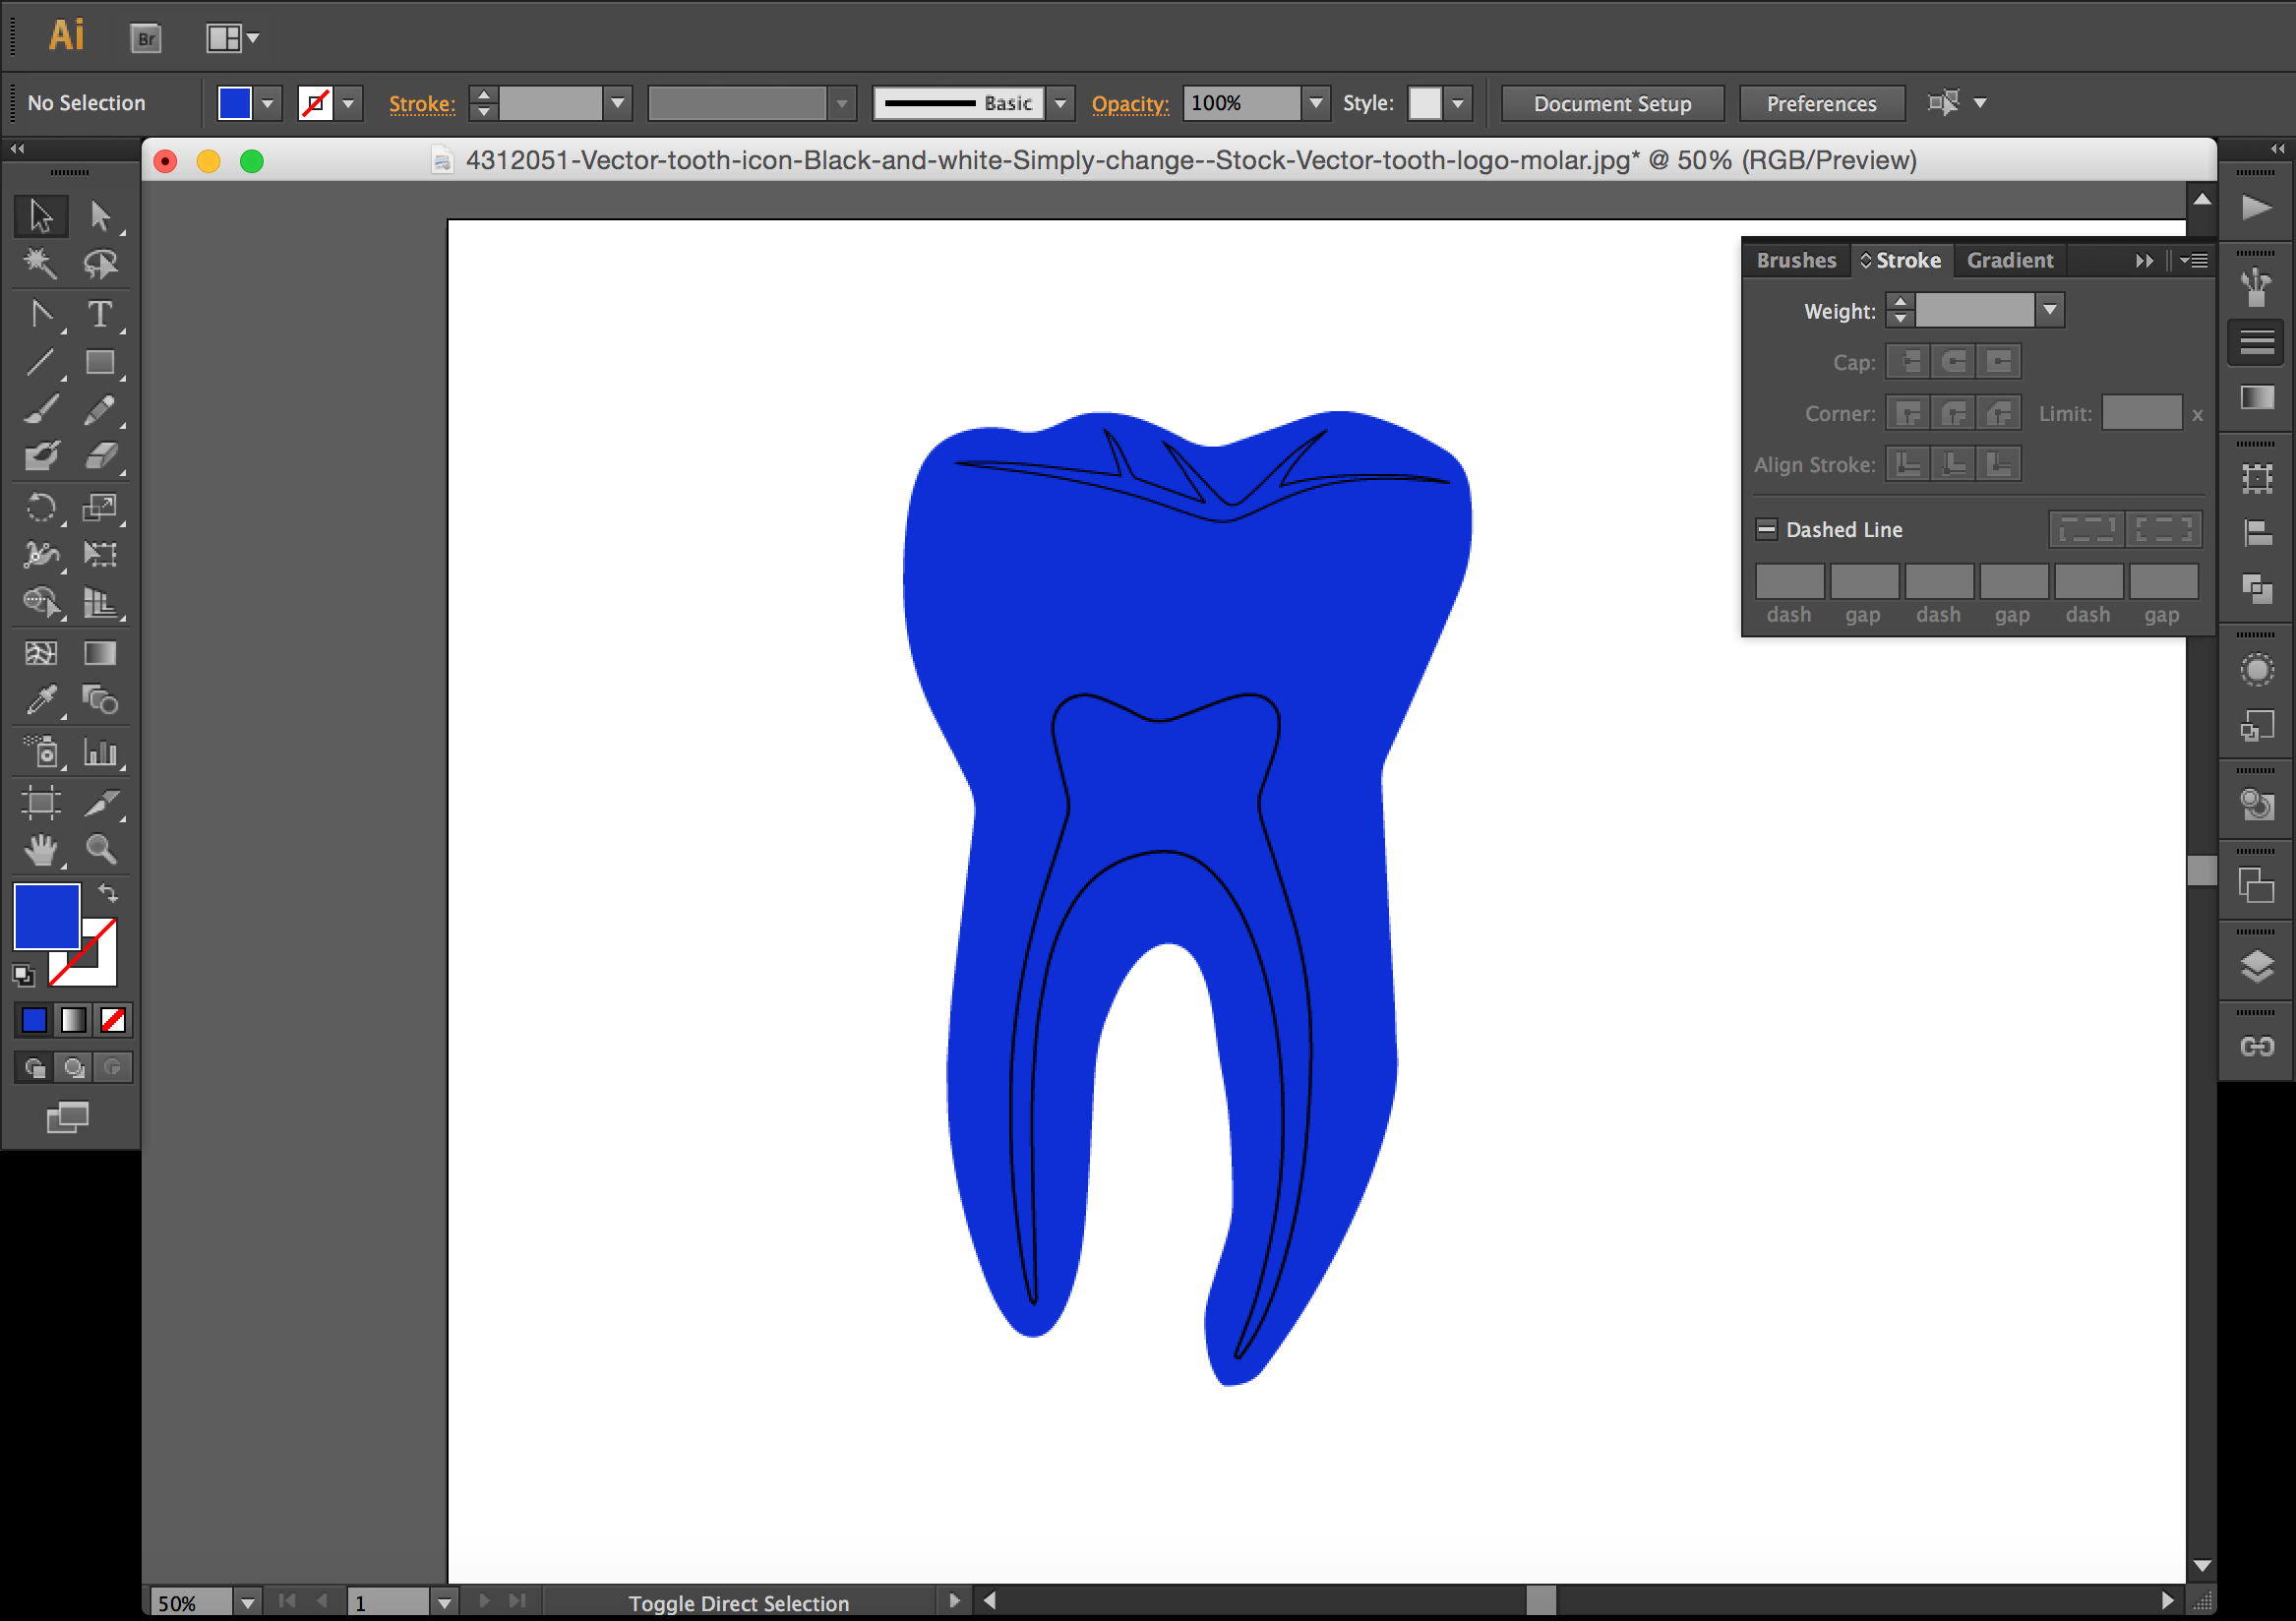Expand the Basic brush definition dropdown
Viewport: 2296px width, 1621px height.
1061,103
